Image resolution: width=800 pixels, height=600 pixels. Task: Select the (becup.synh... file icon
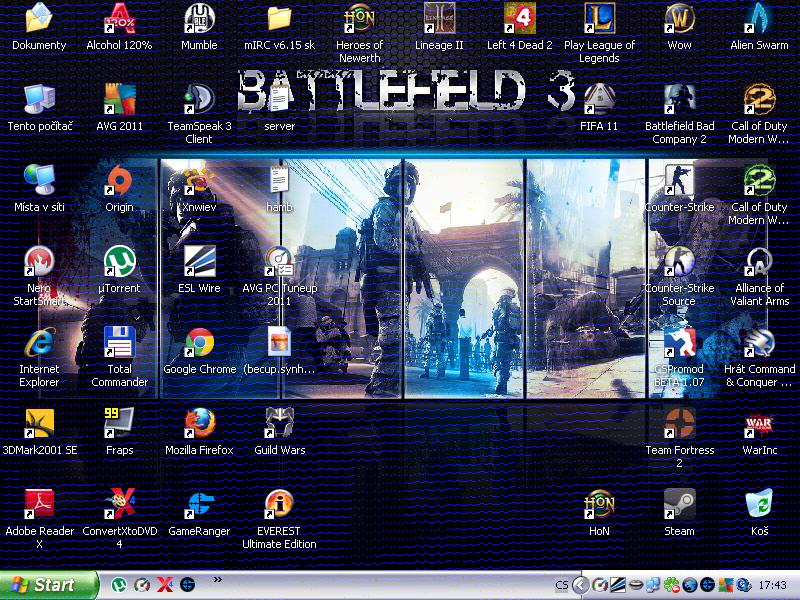pyautogui.click(x=279, y=342)
